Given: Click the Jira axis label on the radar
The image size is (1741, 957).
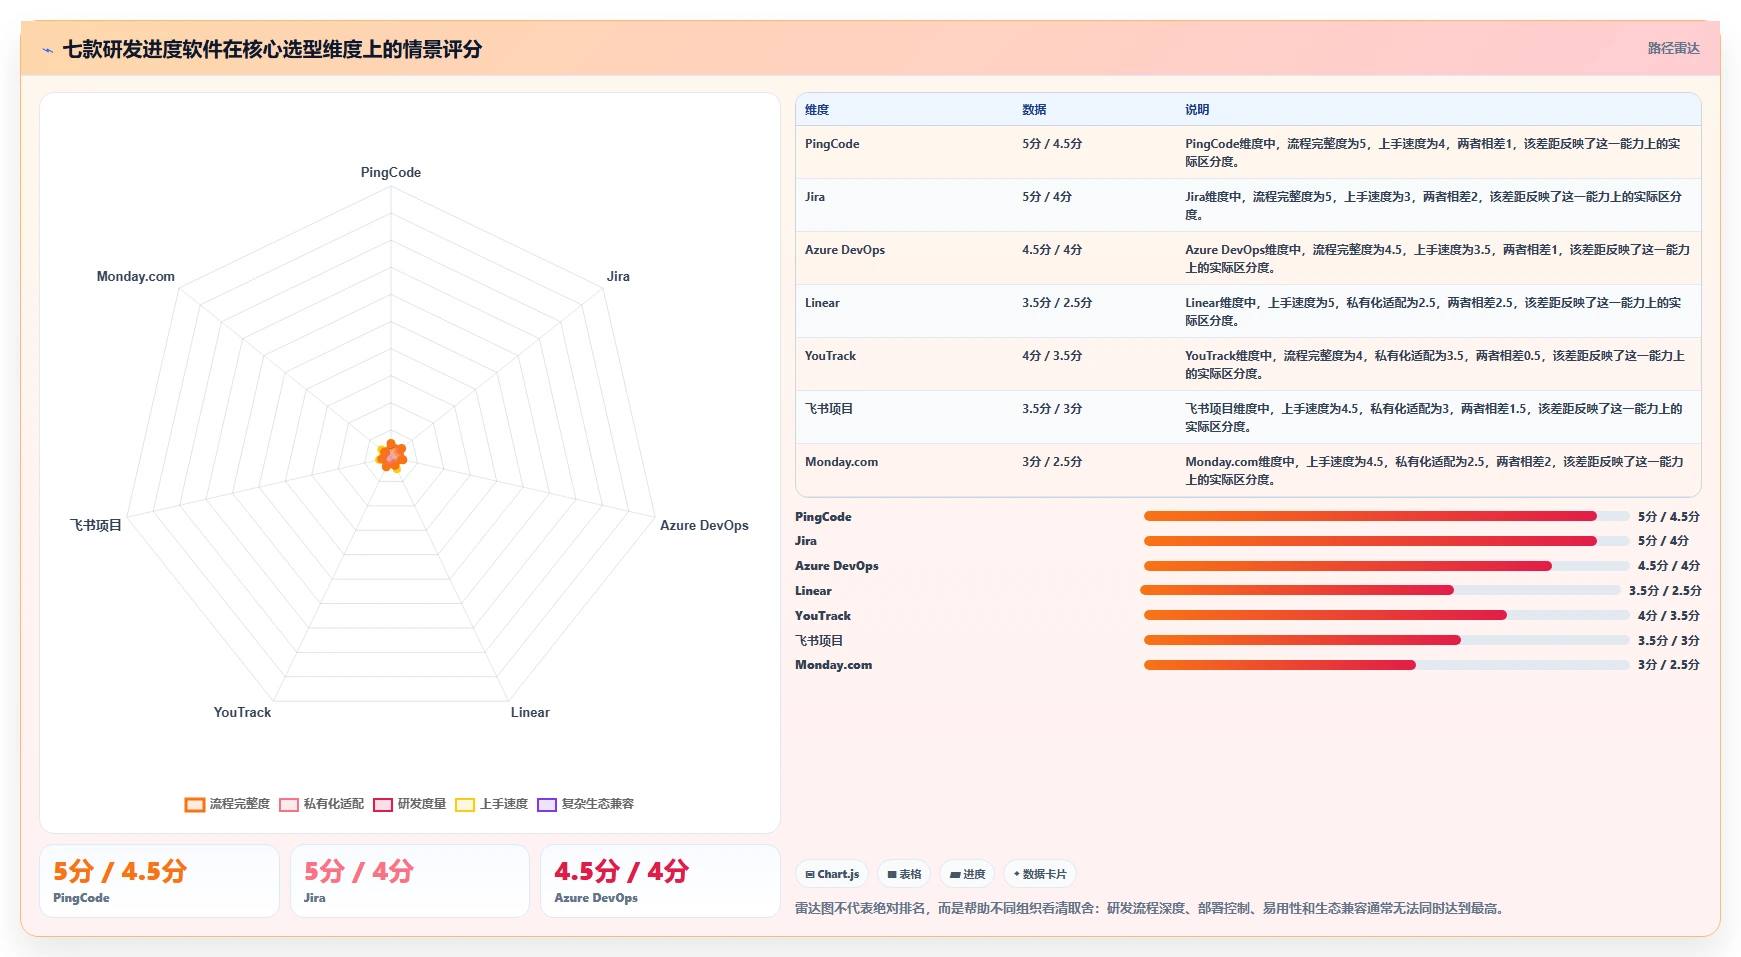Looking at the screenshot, I should pyautogui.click(x=618, y=276).
